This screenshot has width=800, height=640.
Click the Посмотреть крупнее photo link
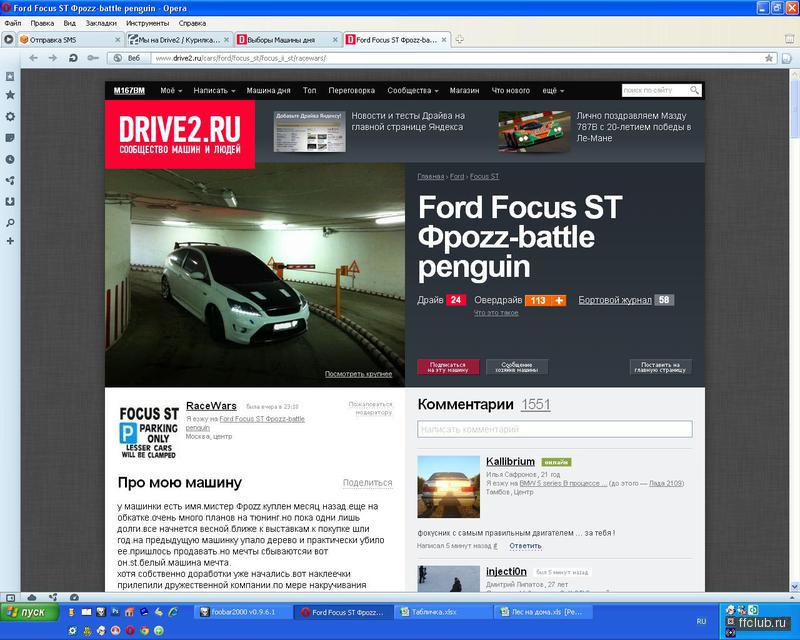pyautogui.click(x=358, y=374)
